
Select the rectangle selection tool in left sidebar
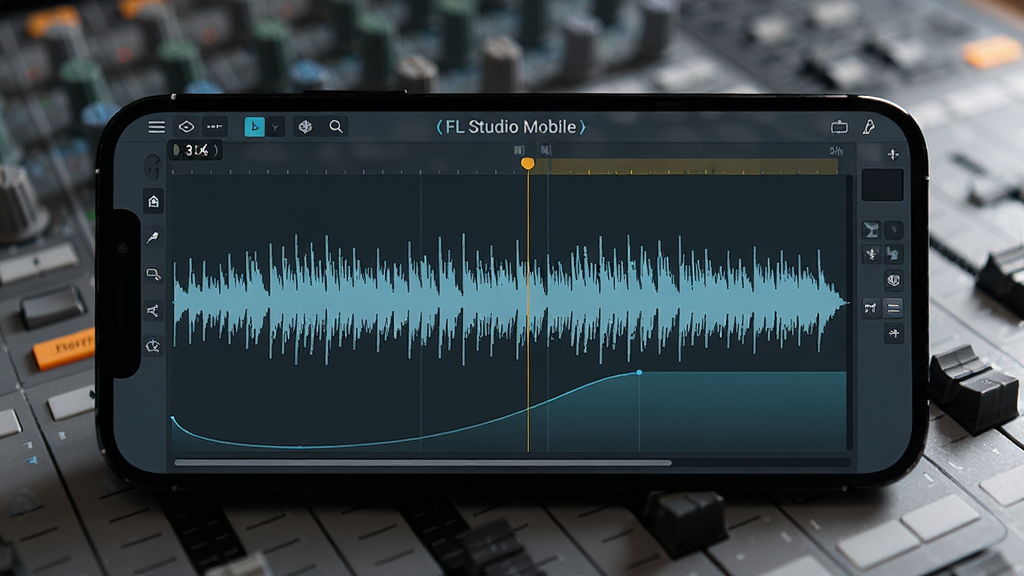click(153, 274)
